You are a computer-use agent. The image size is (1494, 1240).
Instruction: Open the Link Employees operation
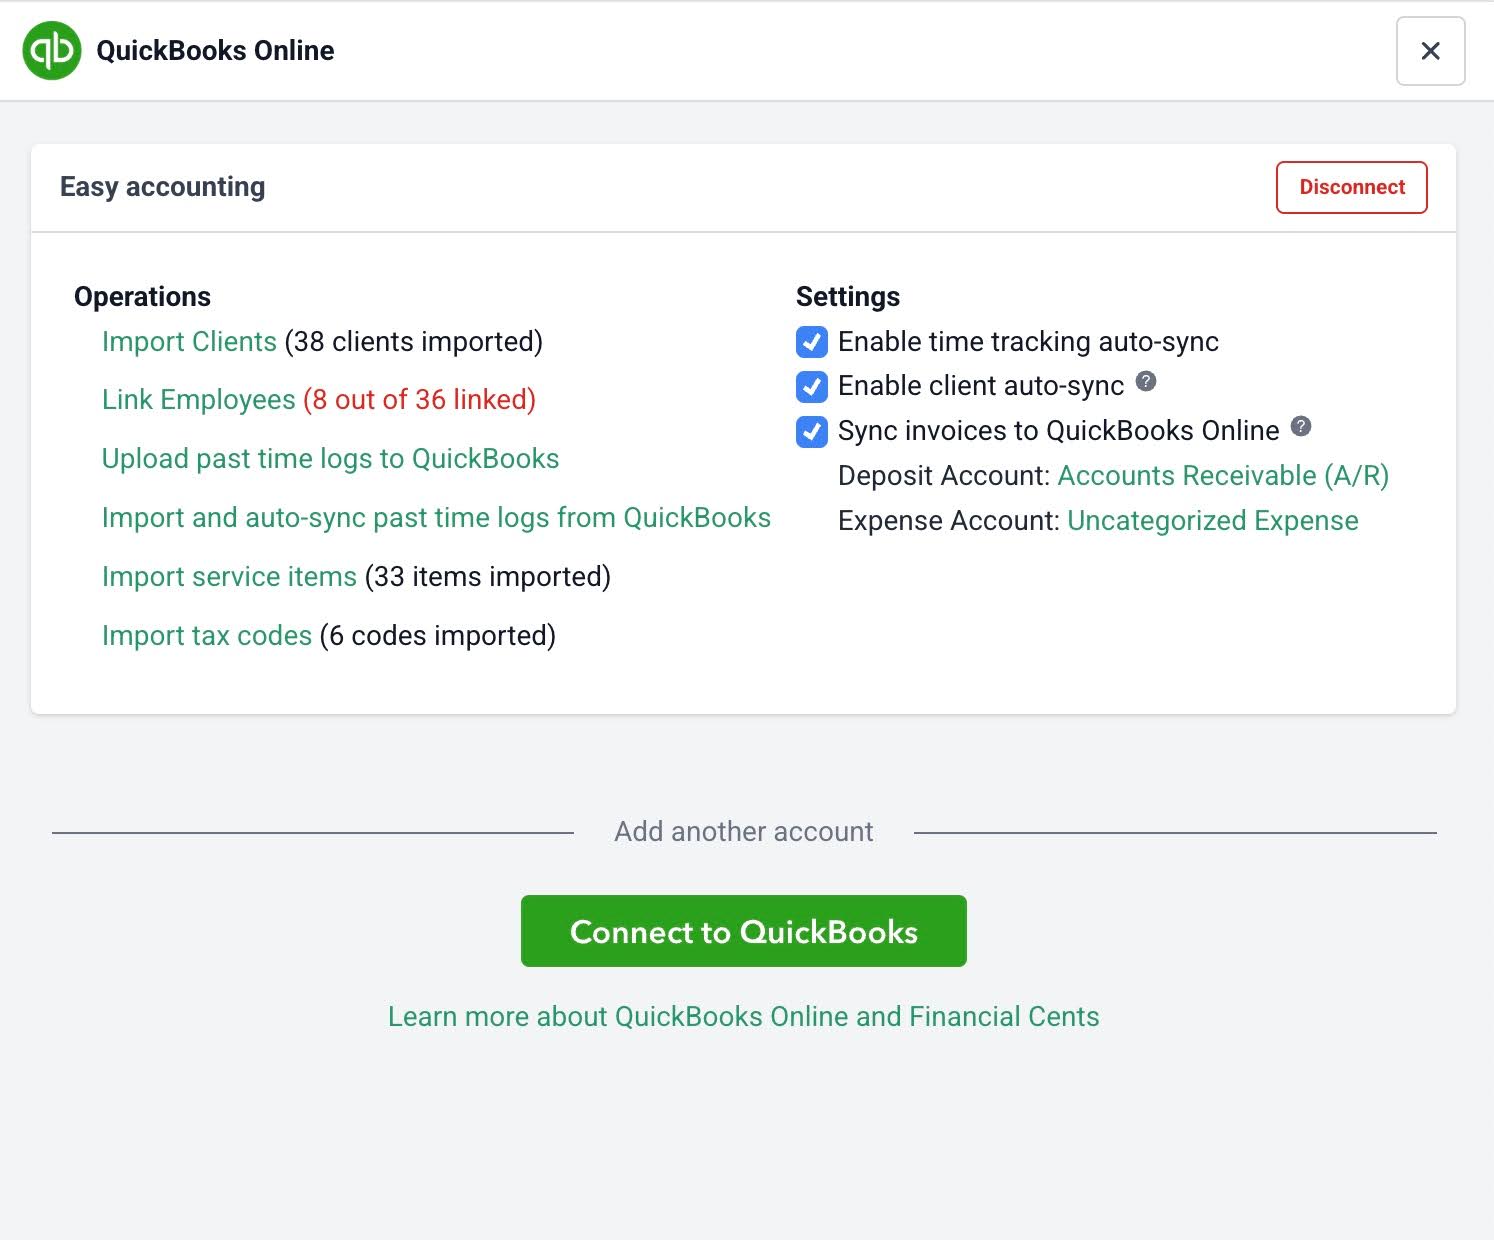click(198, 400)
